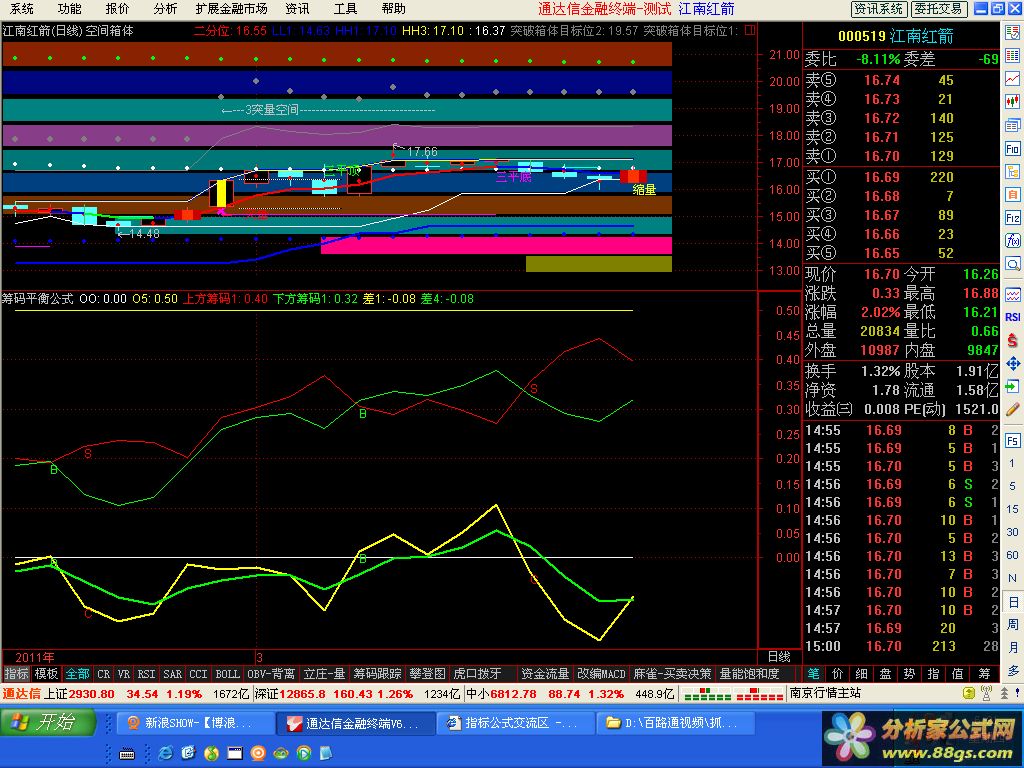Click the orange document sidebar icon
Screen dimensions: 1024x768
1013,195
